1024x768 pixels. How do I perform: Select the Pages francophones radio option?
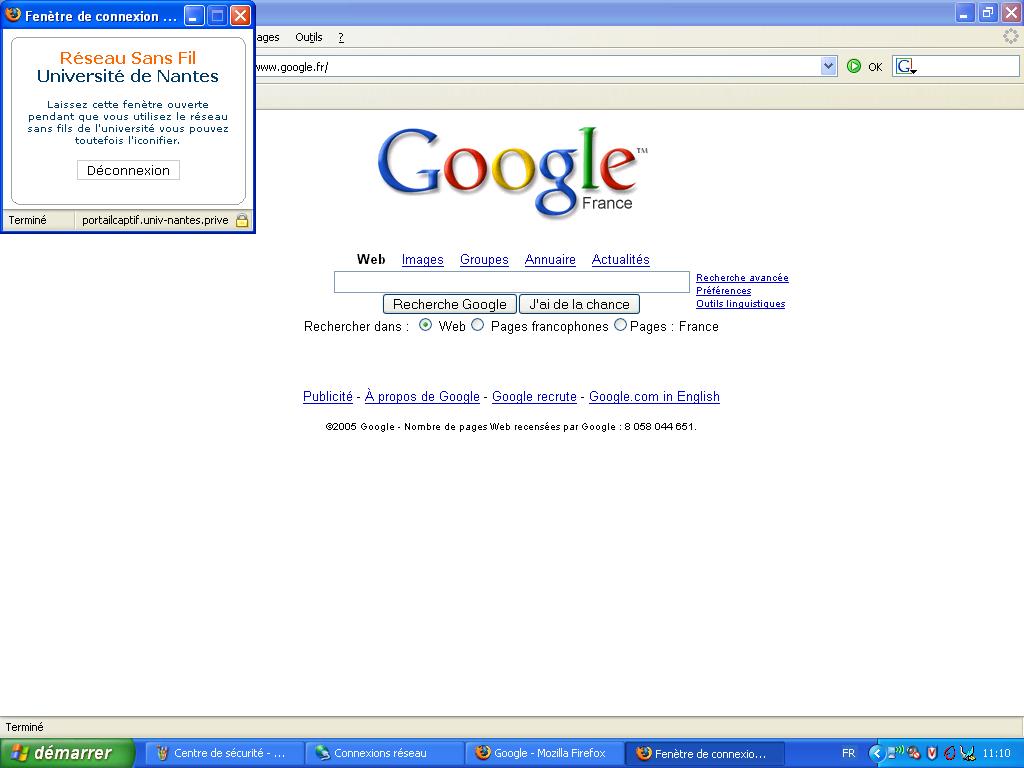click(478, 325)
